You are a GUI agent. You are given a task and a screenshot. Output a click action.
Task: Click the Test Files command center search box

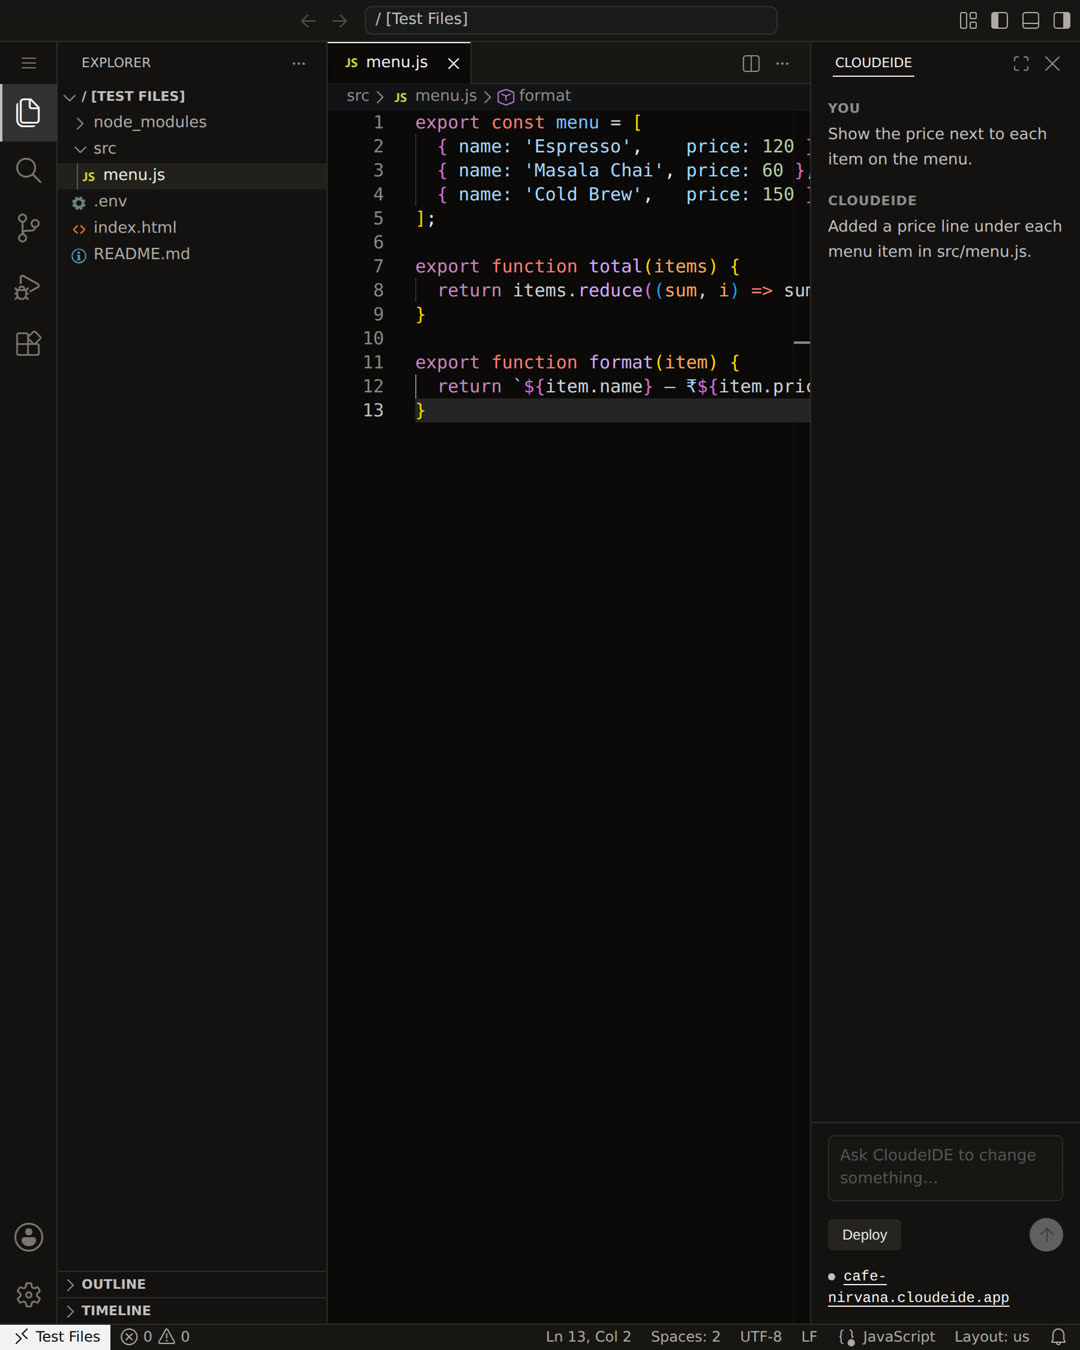point(571,20)
